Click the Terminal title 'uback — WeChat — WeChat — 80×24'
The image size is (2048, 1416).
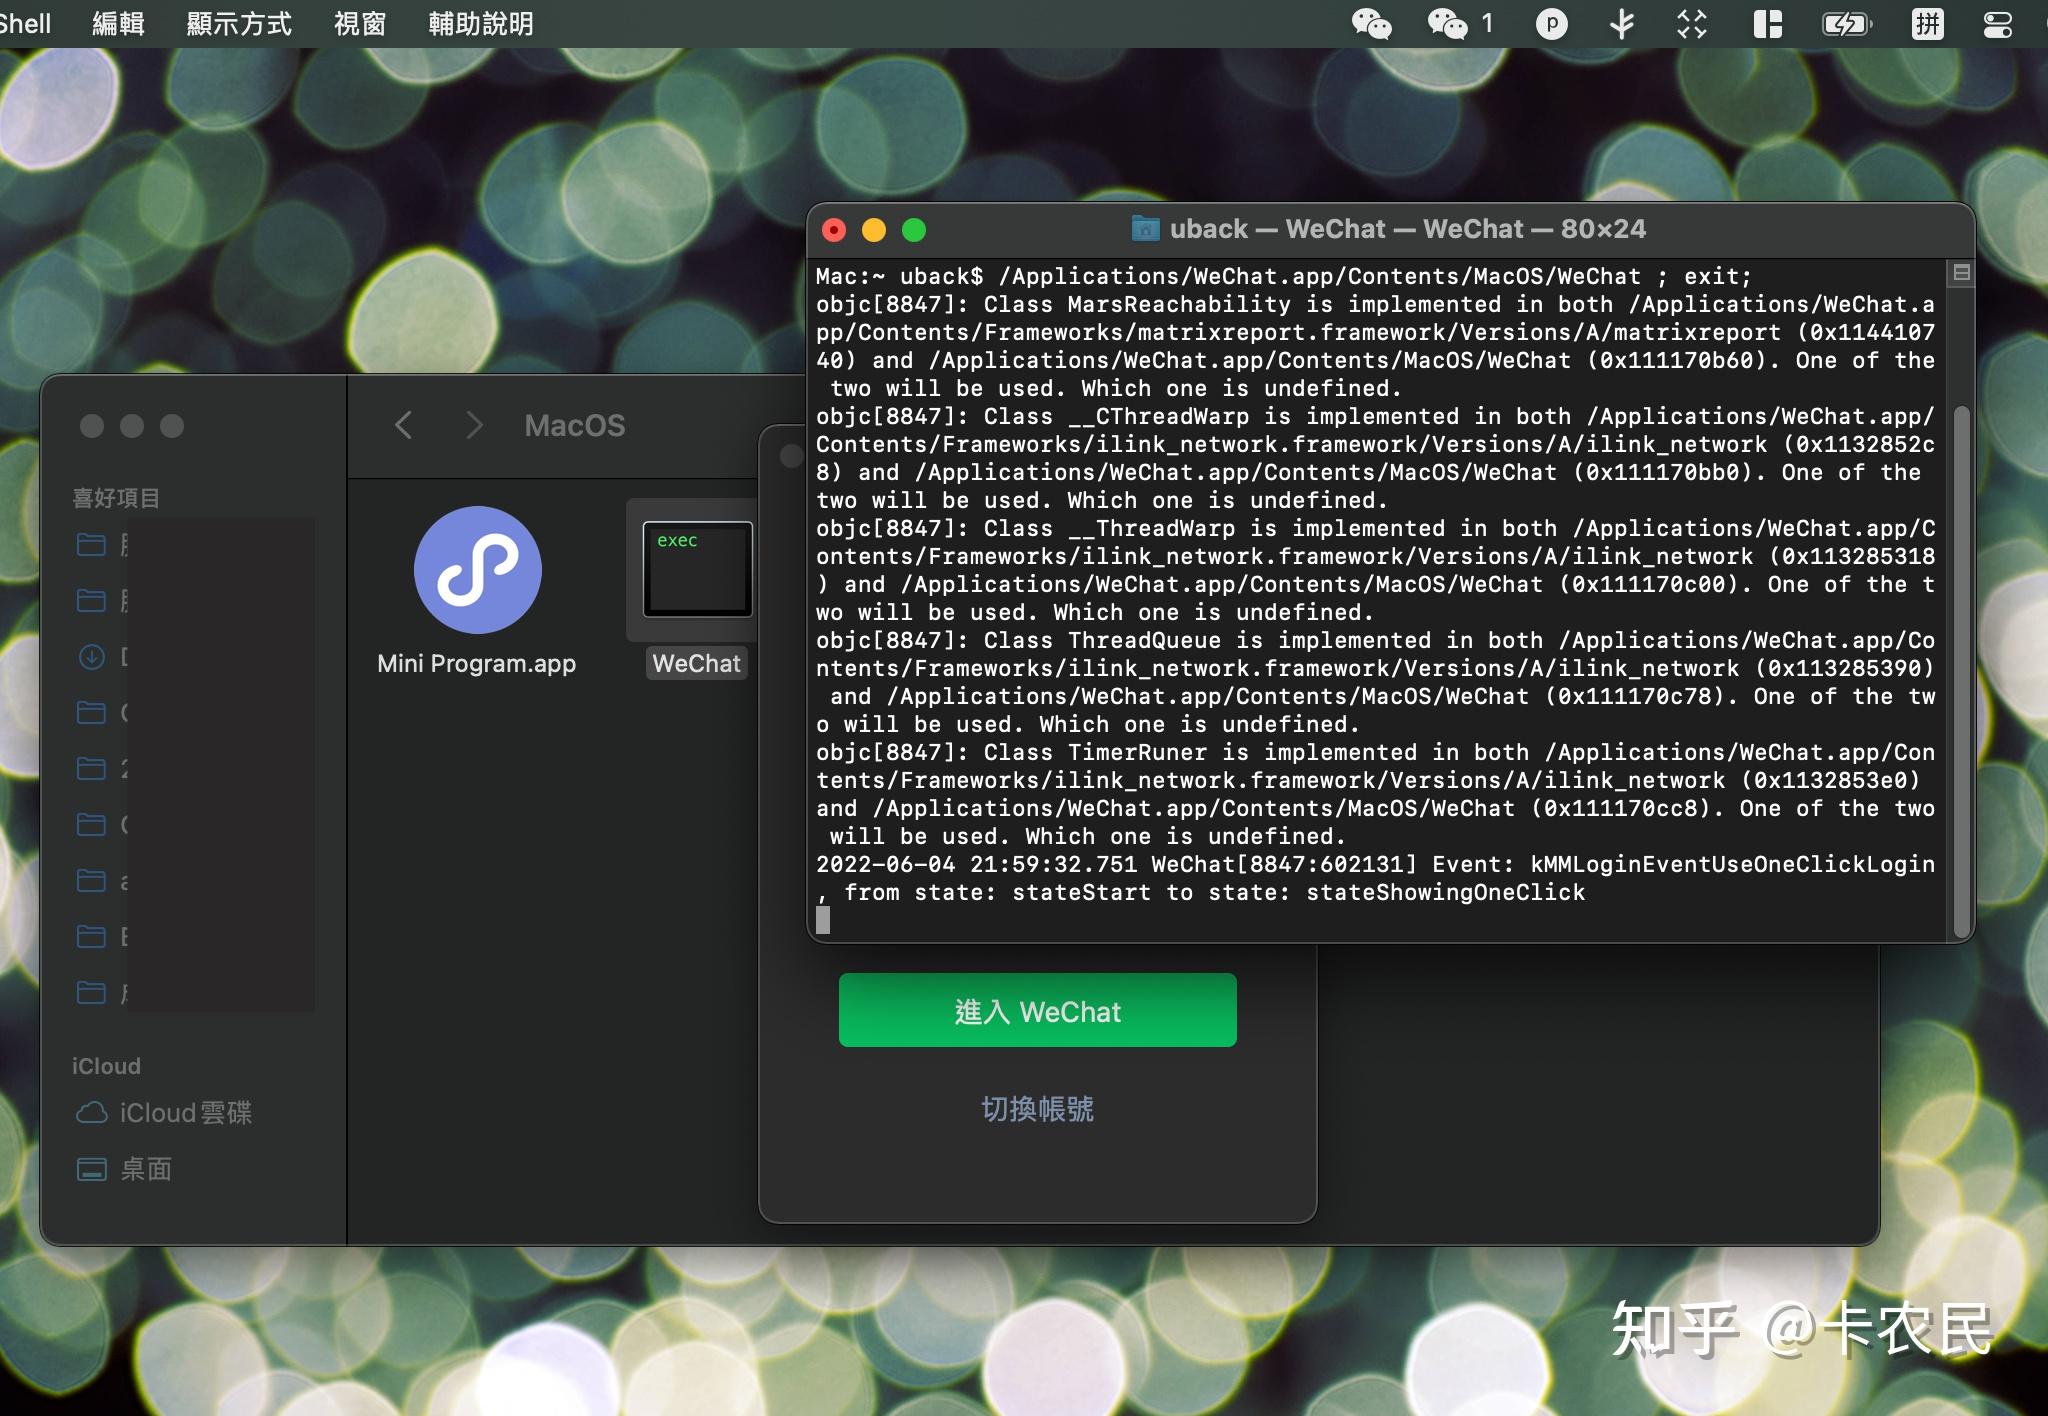(1407, 229)
